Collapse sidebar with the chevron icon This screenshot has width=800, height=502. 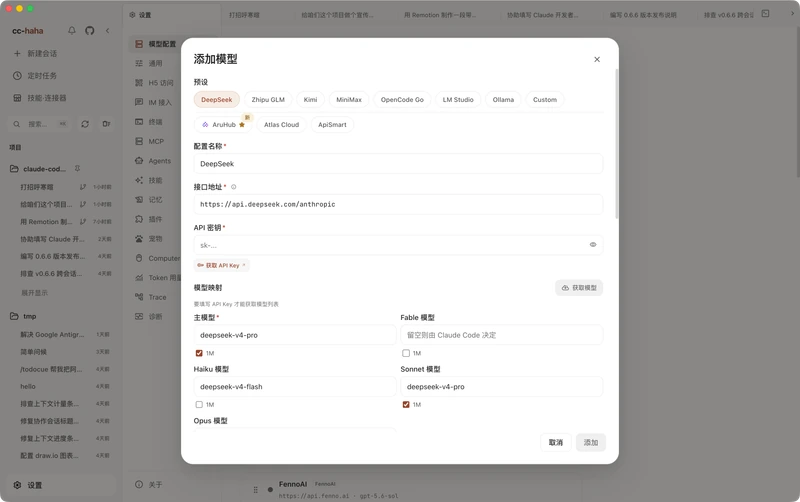pos(108,31)
